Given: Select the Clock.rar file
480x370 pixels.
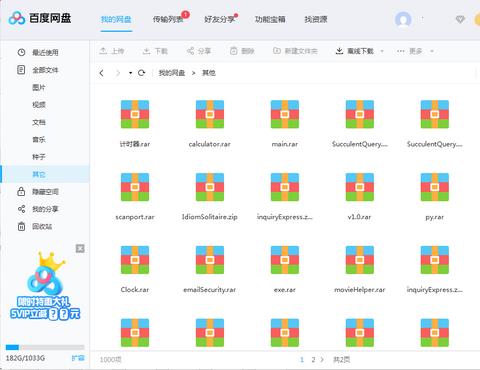Looking at the screenshot, I should (x=135, y=269).
